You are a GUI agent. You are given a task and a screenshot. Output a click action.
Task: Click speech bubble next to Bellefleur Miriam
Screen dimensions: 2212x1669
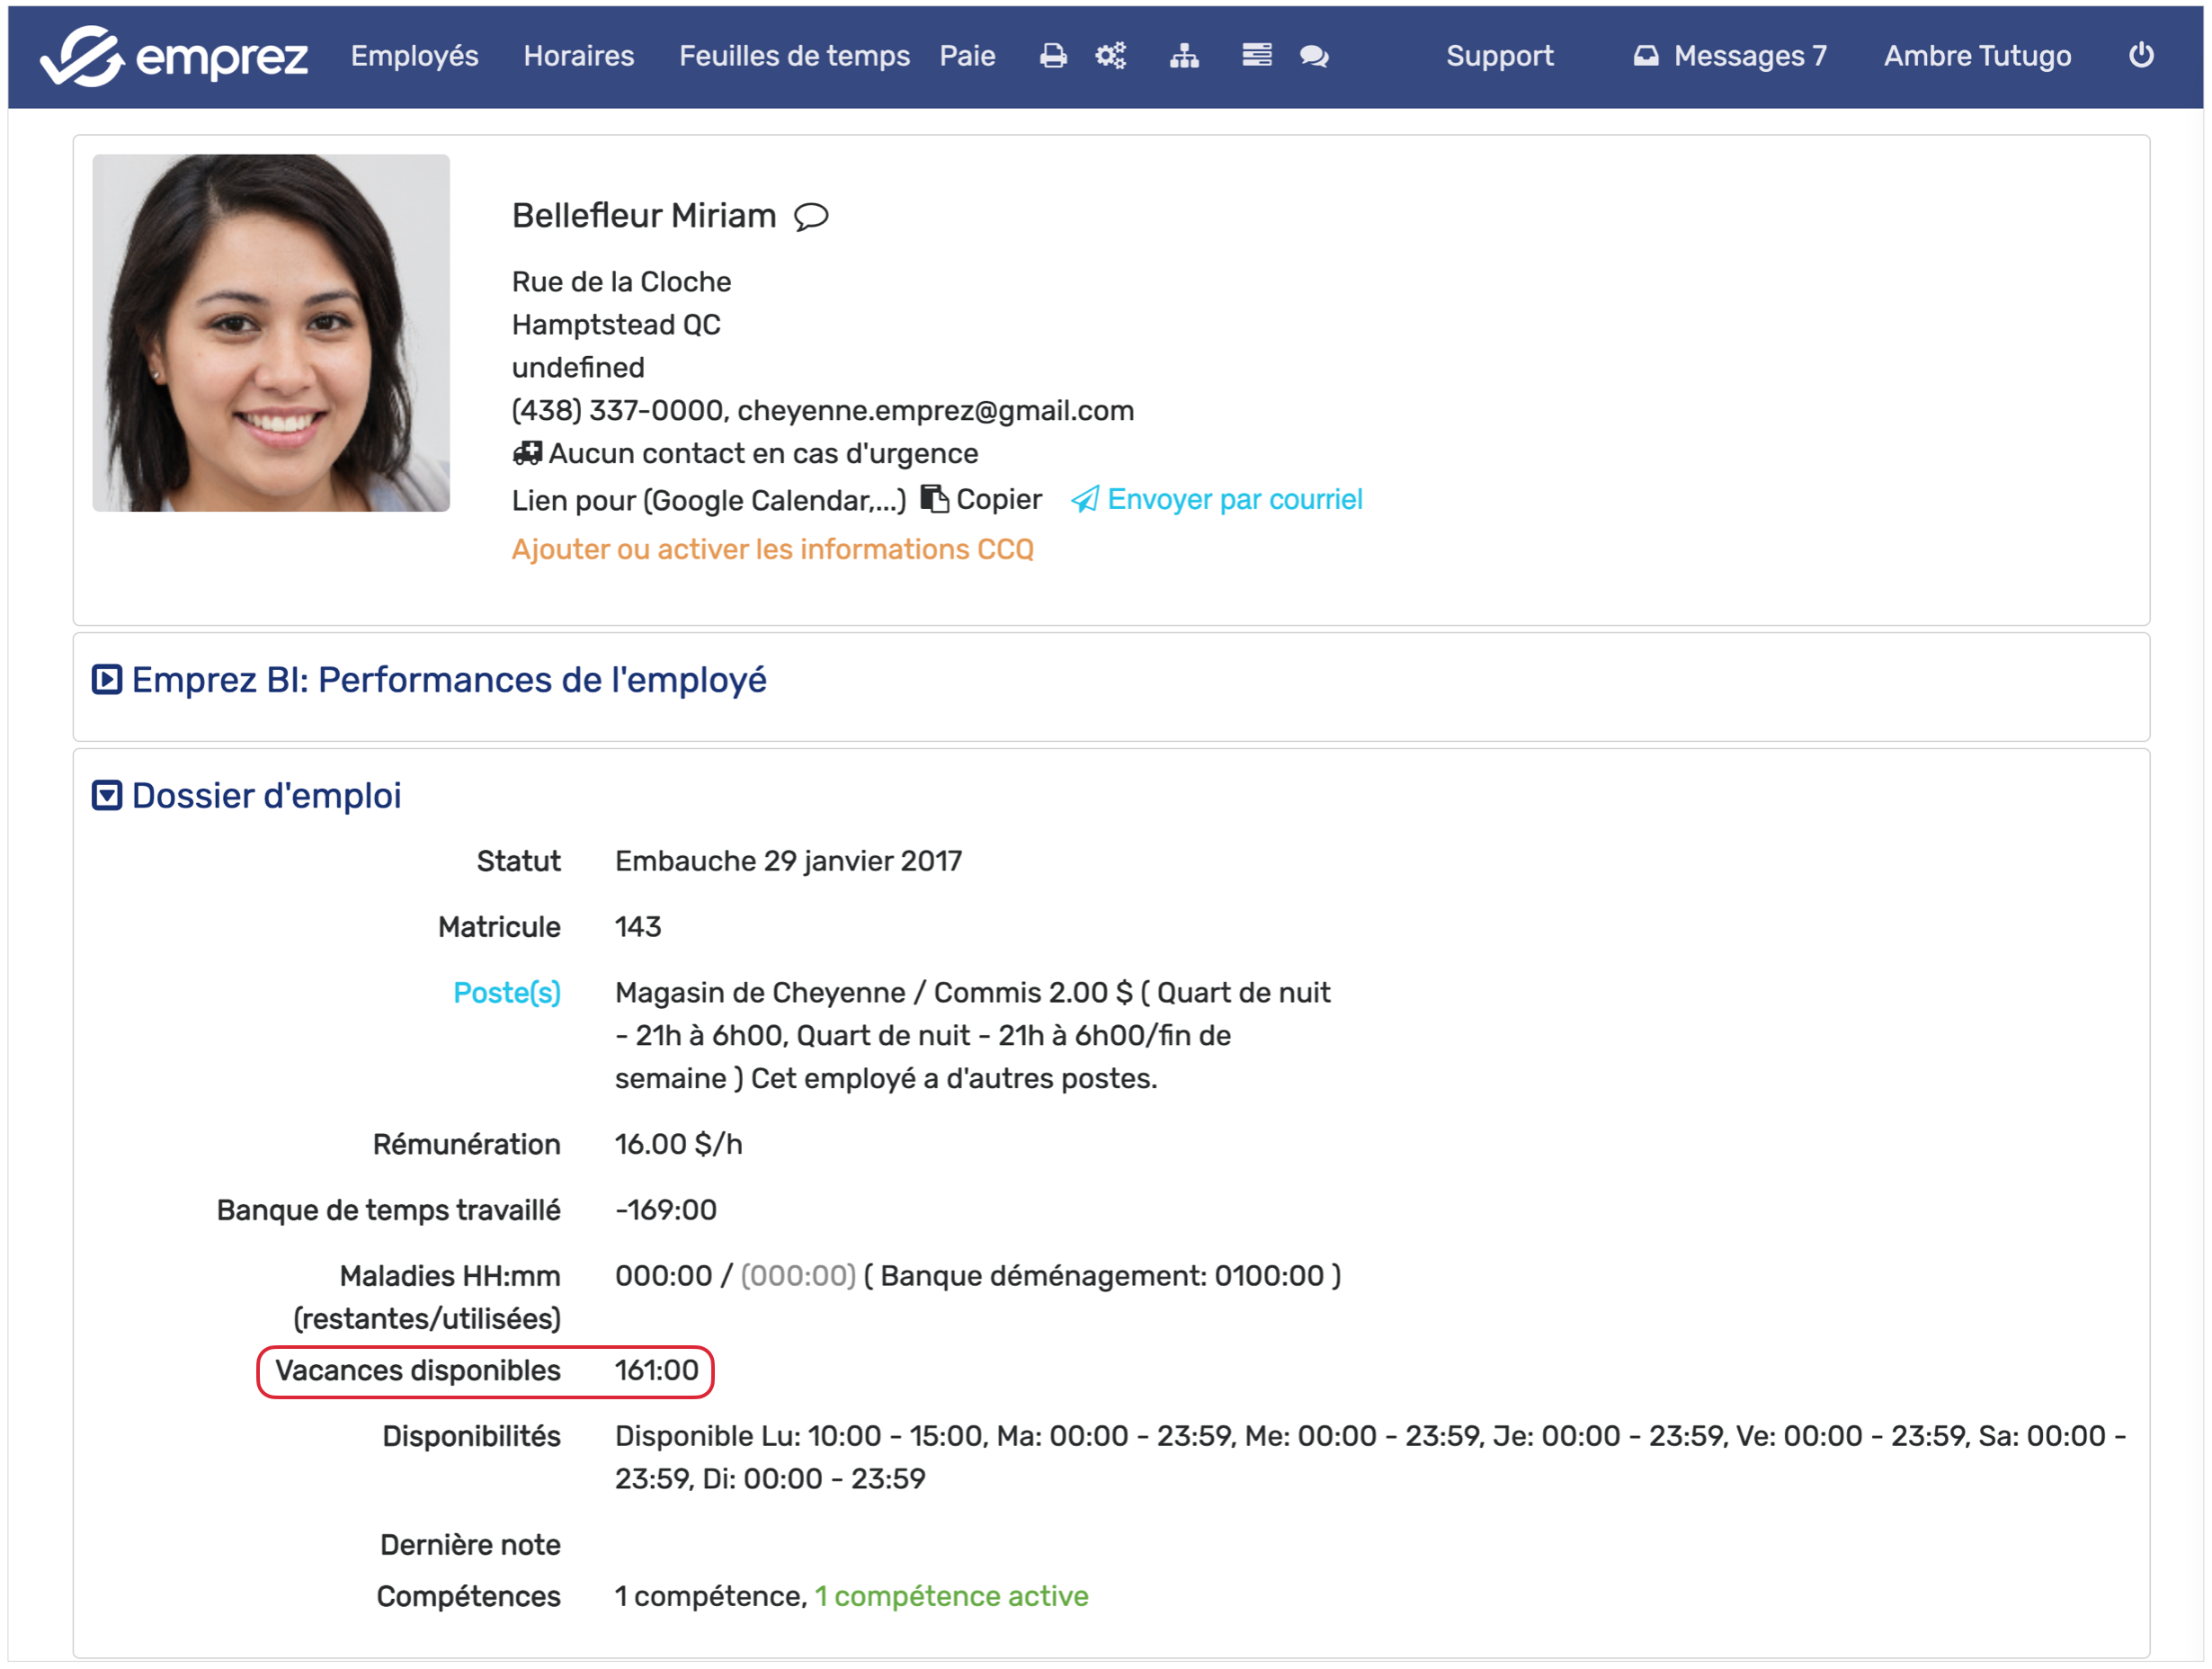point(811,217)
